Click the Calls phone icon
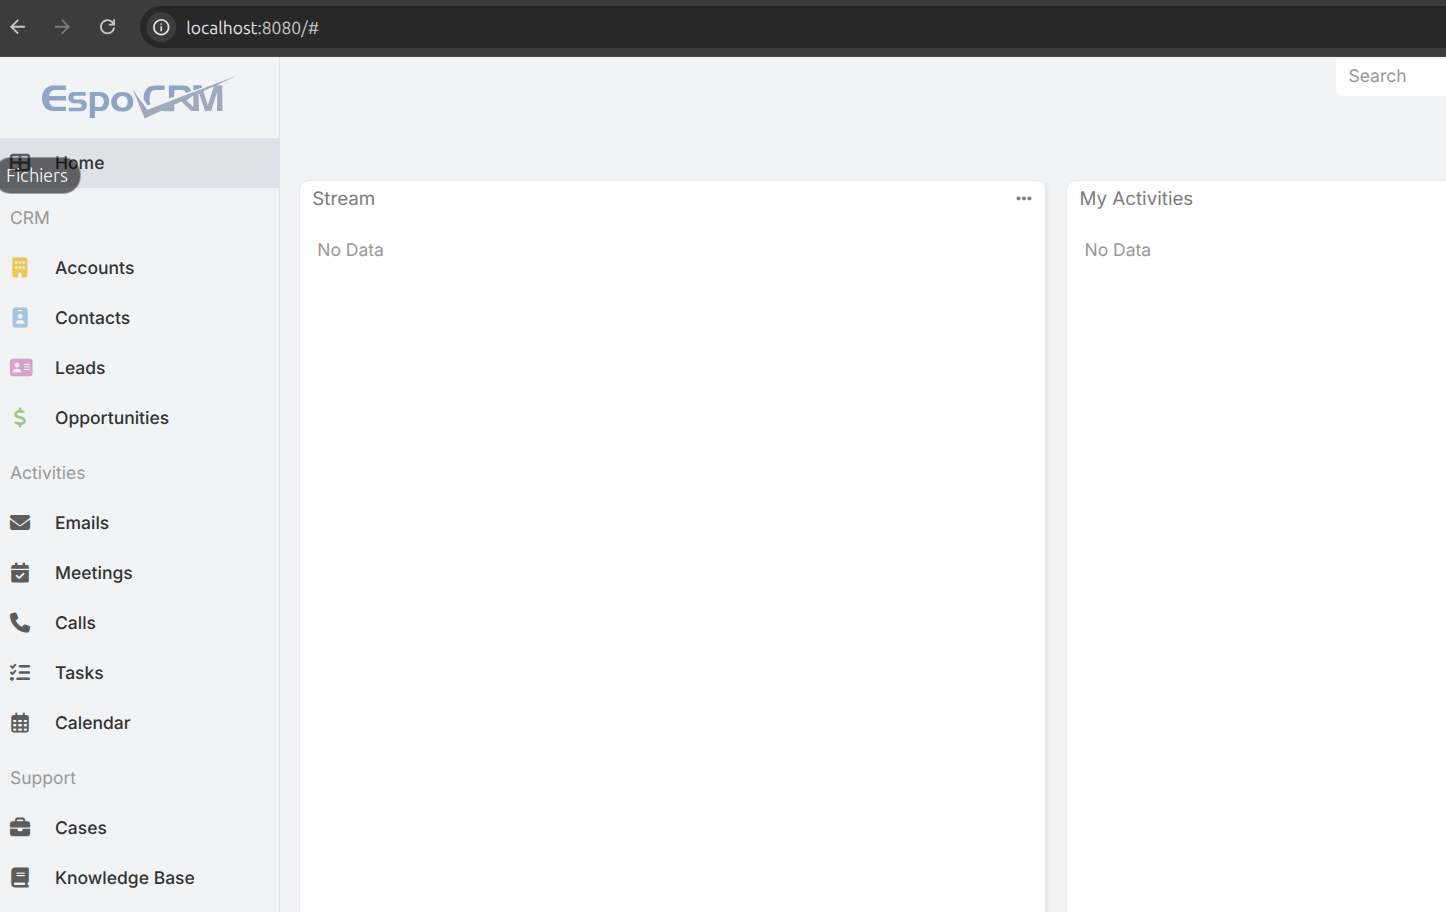Screen dimensions: 1446x912 [20, 623]
